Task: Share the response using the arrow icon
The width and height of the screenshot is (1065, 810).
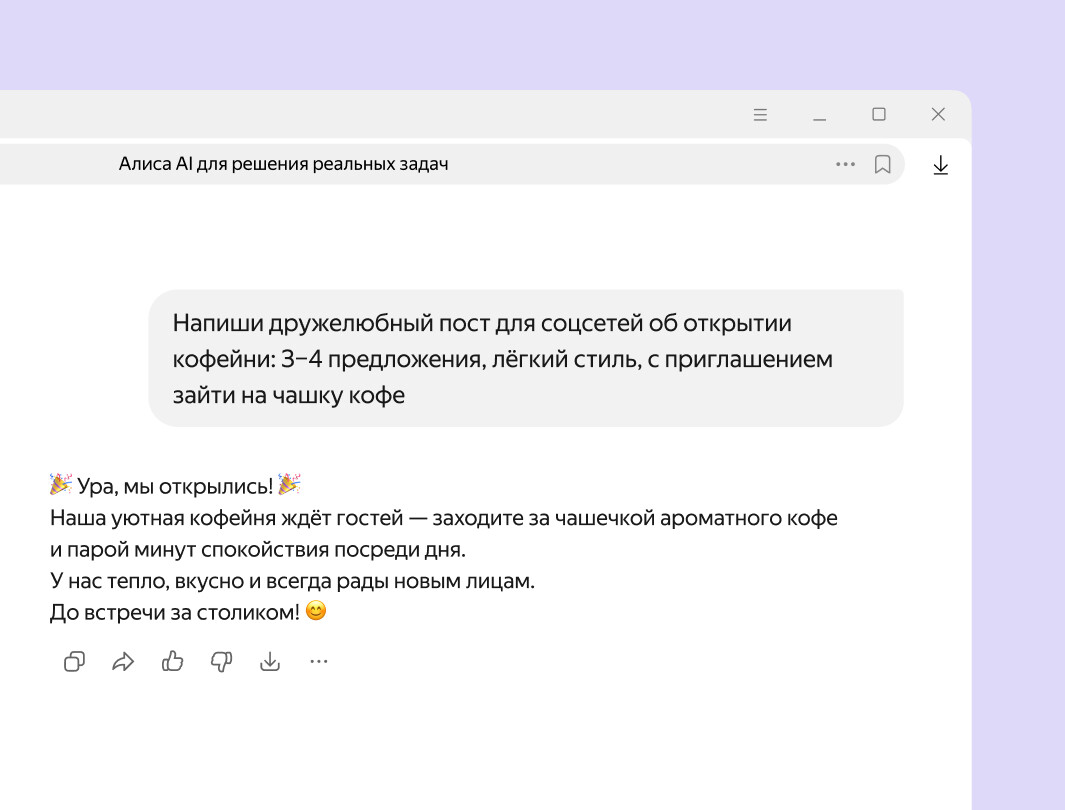Action: point(123,661)
